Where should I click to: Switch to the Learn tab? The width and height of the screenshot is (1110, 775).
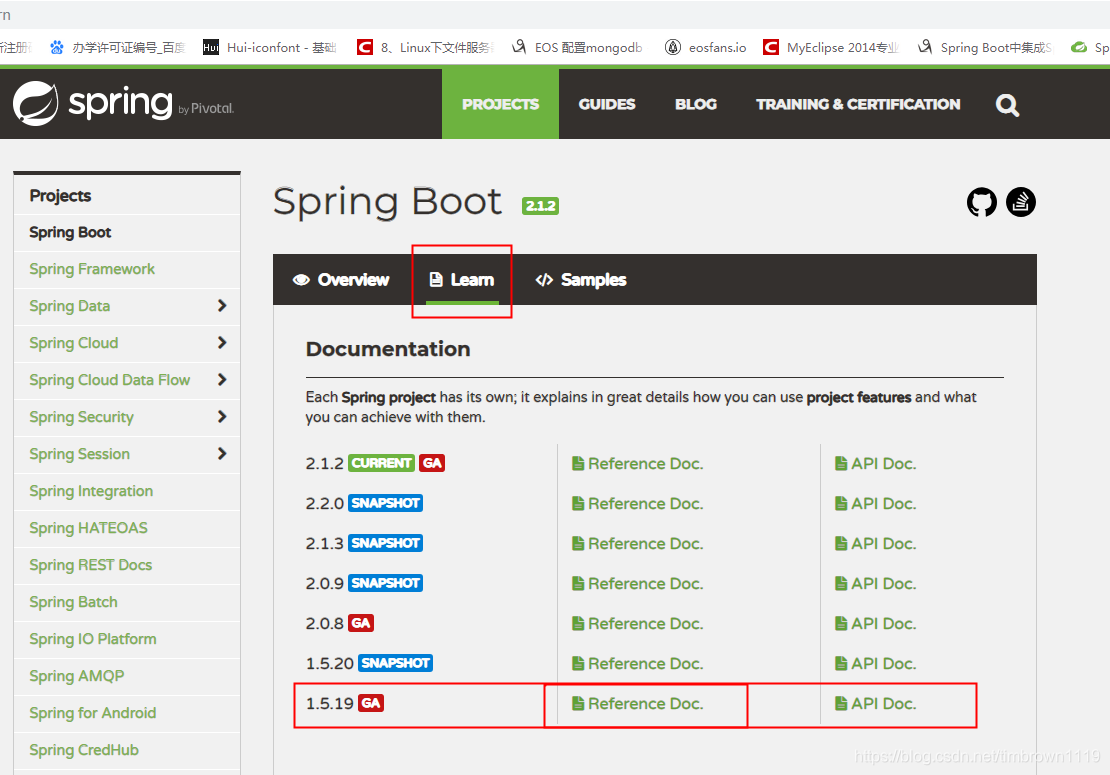[x=462, y=280]
